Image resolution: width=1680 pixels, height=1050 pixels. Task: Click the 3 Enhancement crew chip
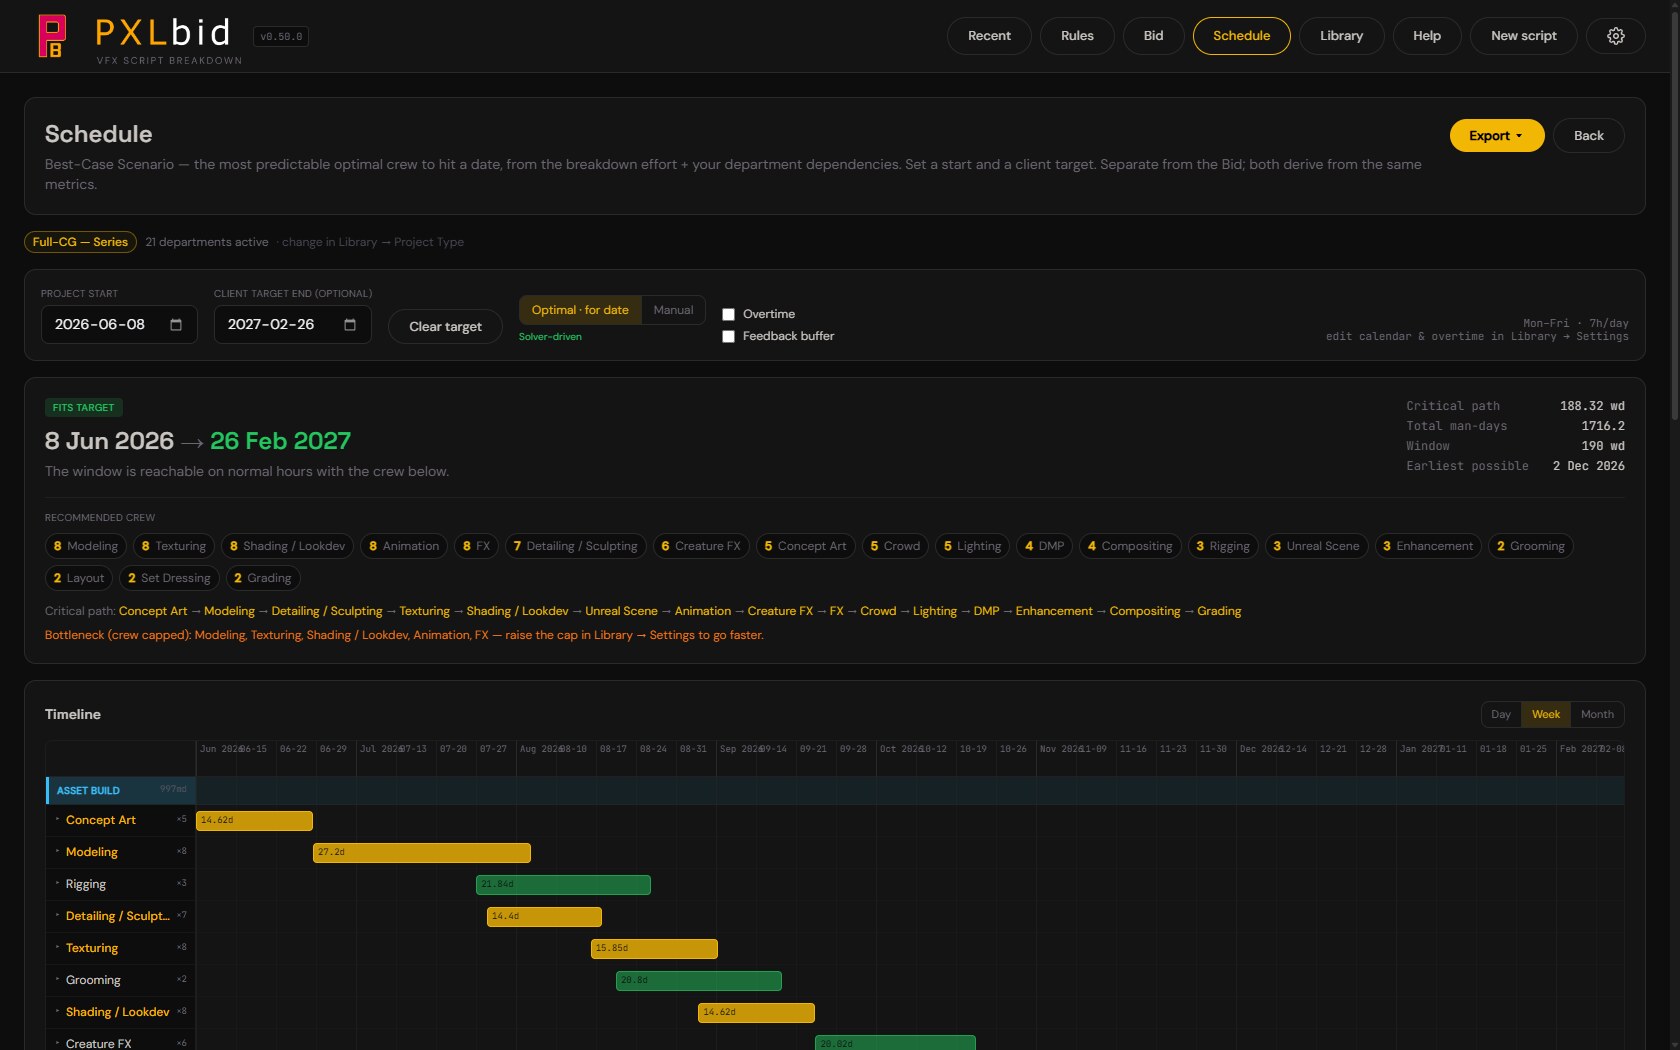1427,546
